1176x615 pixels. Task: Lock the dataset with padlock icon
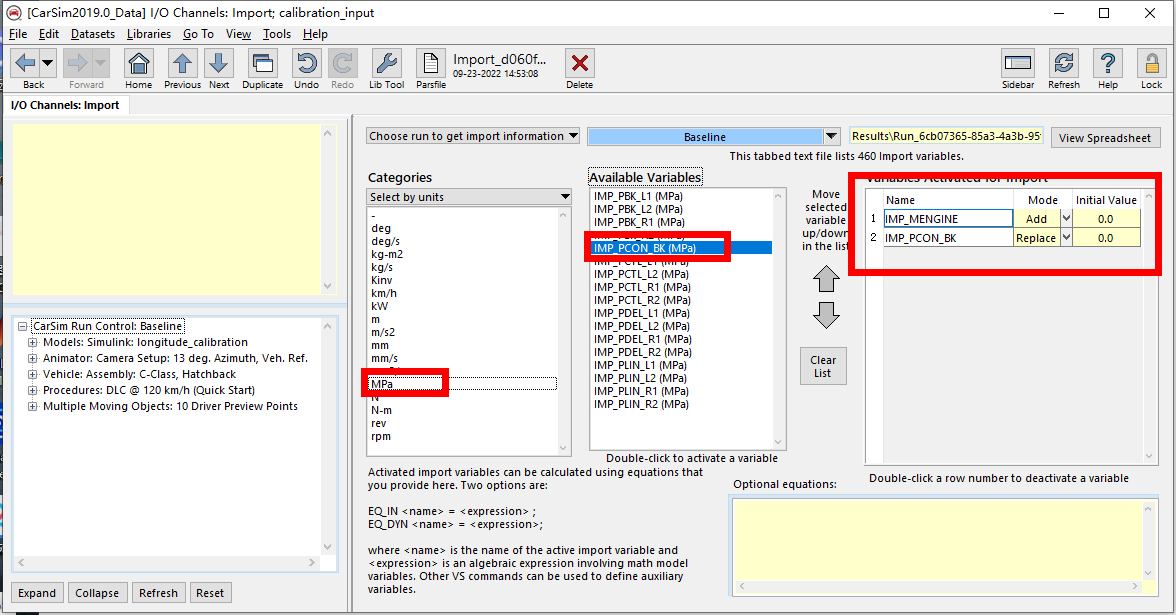1151,64
